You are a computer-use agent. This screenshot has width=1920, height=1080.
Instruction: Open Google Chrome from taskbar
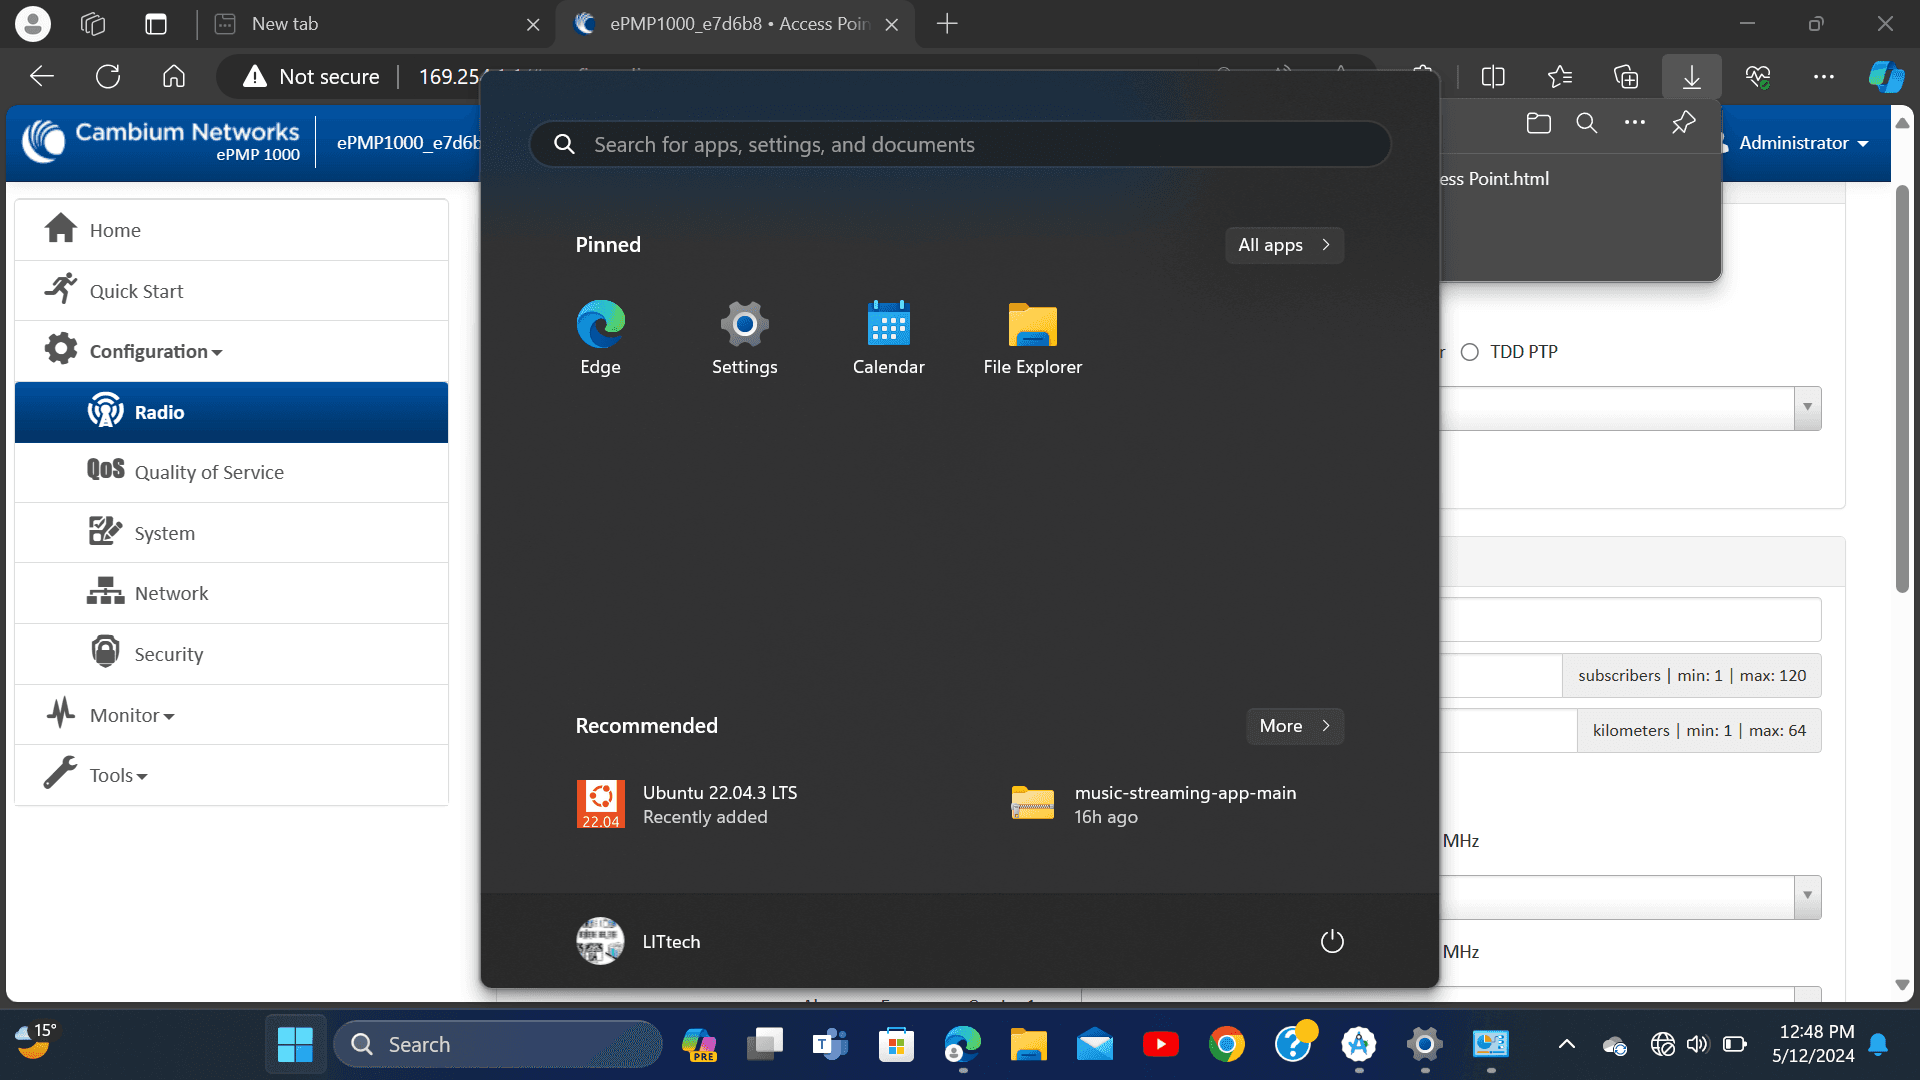coord(1226,1045)
